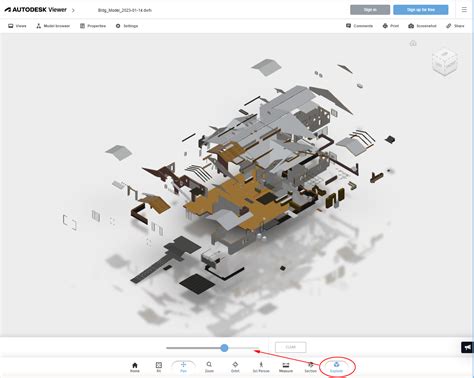Click the explode slider handle
Viewport: 474px width, 378px height.
tap(224, 348)
